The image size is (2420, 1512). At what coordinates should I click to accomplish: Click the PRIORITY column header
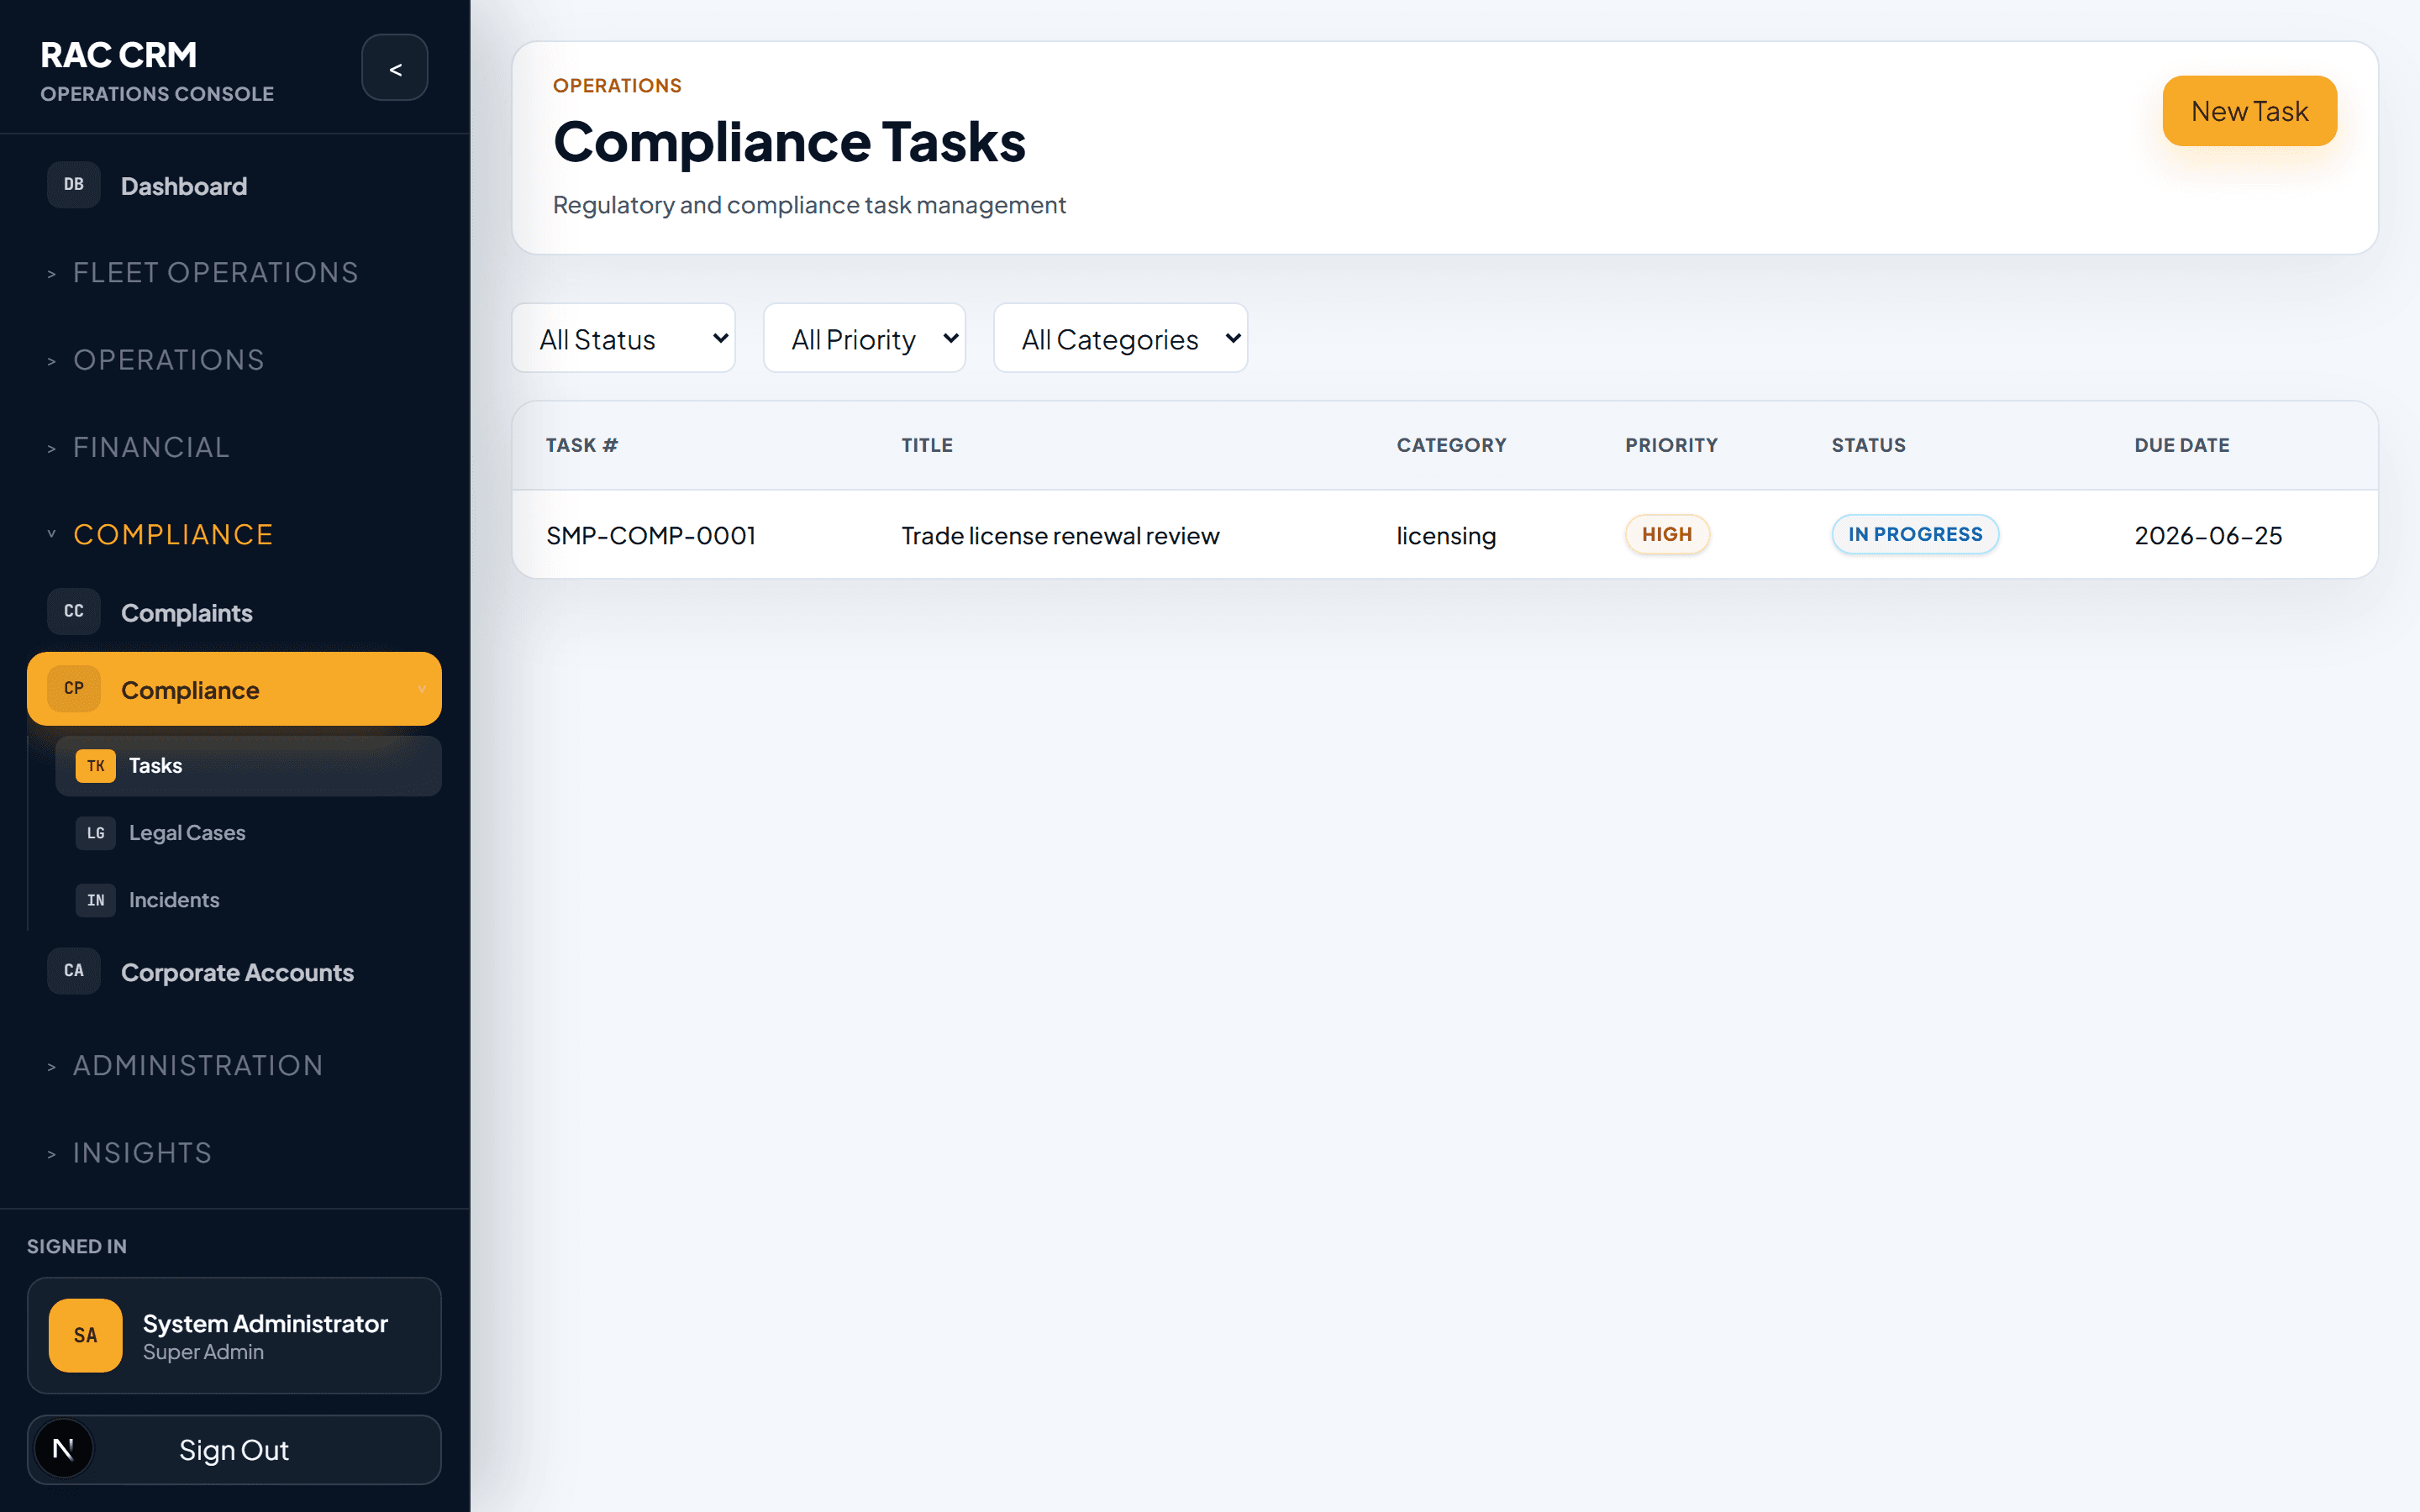click(1671, 445)
